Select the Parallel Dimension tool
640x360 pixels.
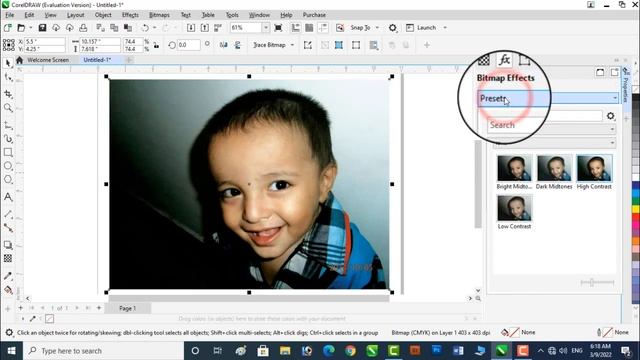pyautogui.click(x=8, y=214)
